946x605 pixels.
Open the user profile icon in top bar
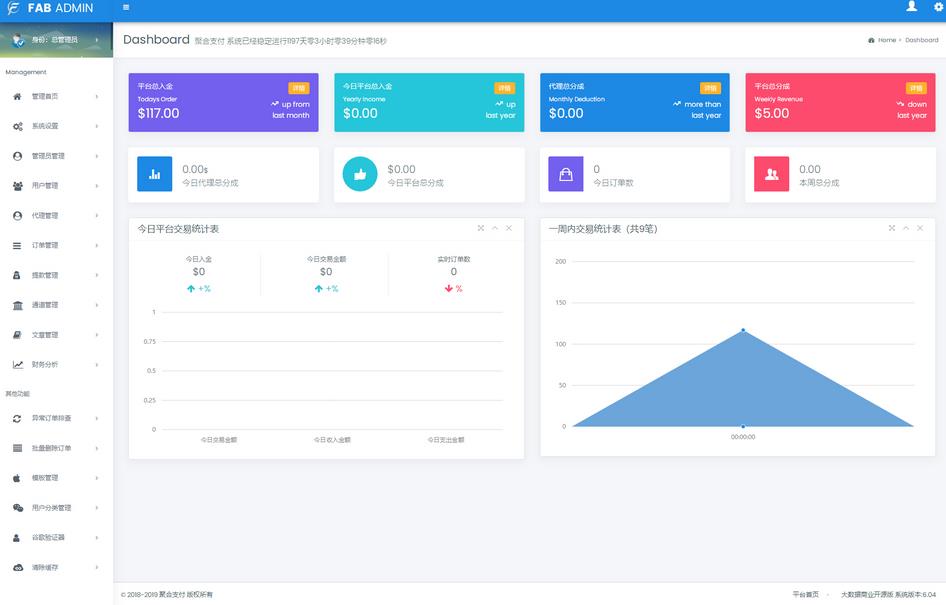(912, 6)
